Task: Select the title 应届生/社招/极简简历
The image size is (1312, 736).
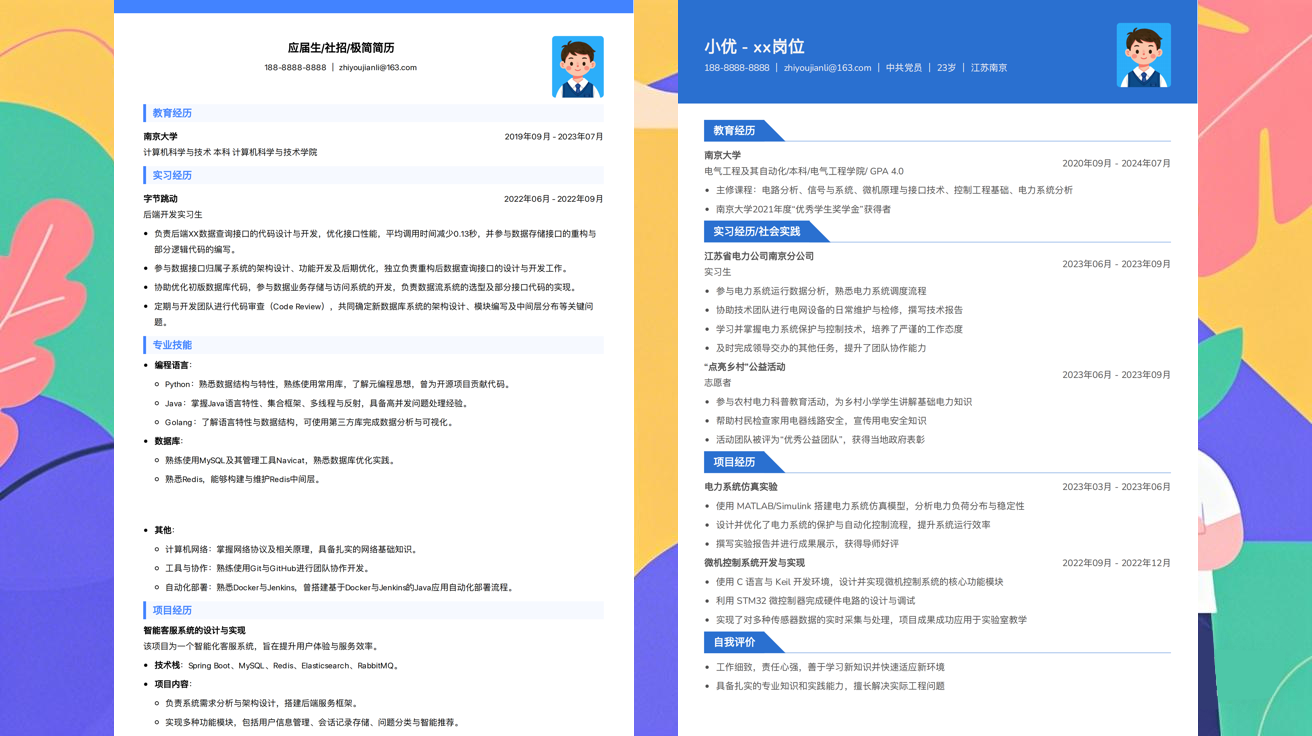Action: click(x=341, y=47)
